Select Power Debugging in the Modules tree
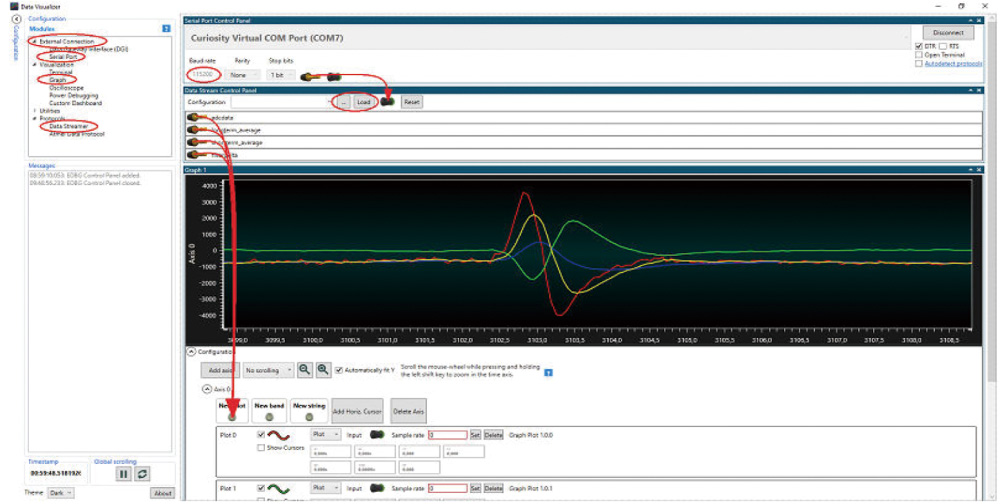Viewport: 1007px width, 504px height. tap(73, 95)
